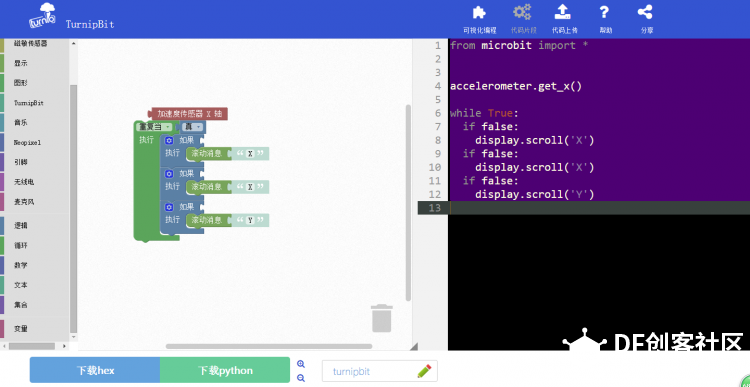Open the Neopixel block category
Viewport: 750px width, 387px height.
point(27,143)
